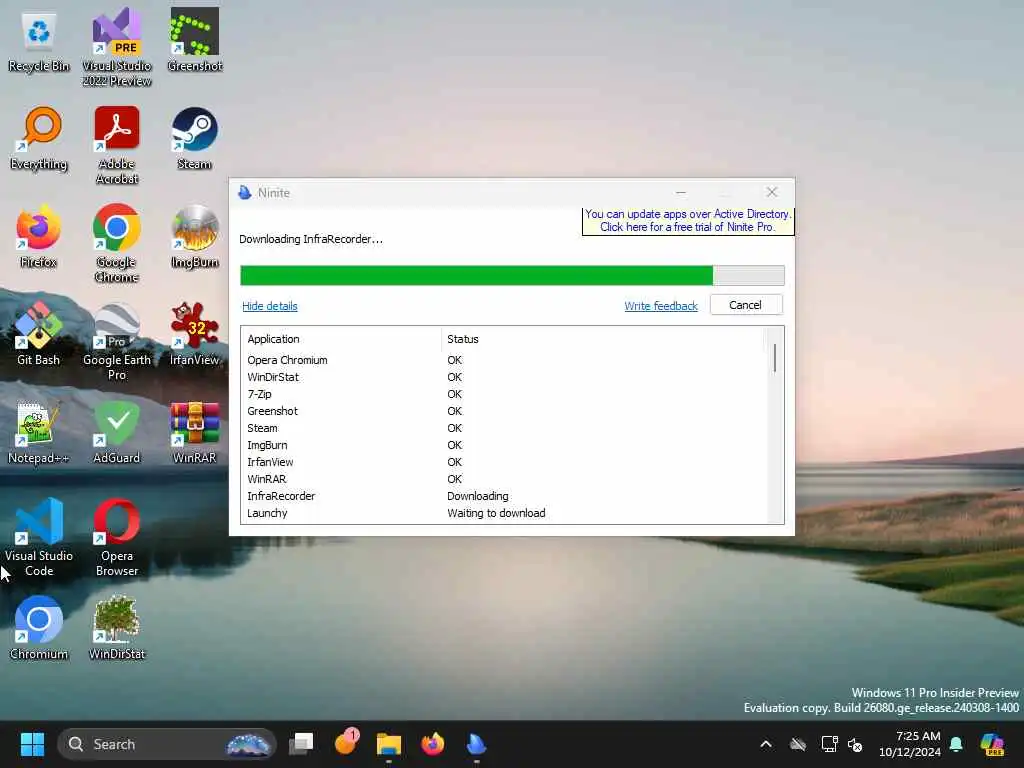Select the Opera Browser desktop icon
The height and width of the screenshot is (768, 1024).
click(117, 537)
